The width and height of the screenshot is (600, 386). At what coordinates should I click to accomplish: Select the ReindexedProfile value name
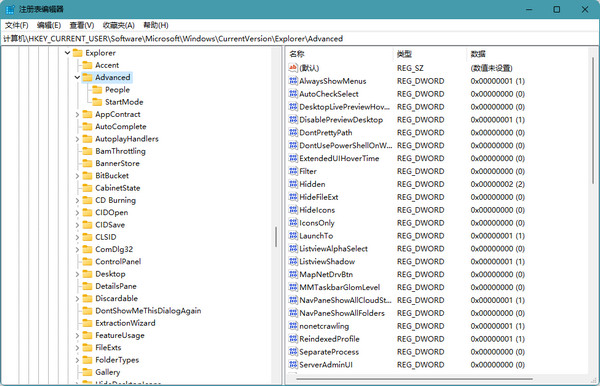coord(329,339)
